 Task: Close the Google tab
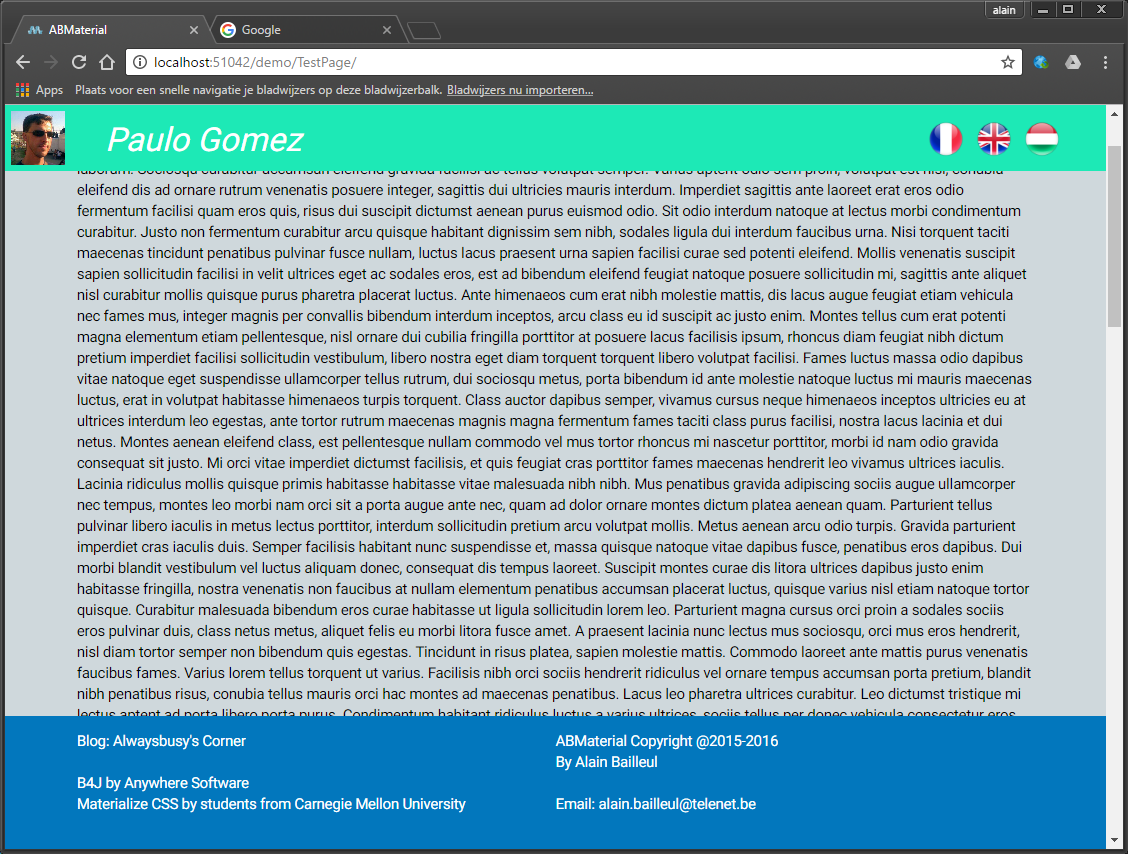(x=386, y=30)
